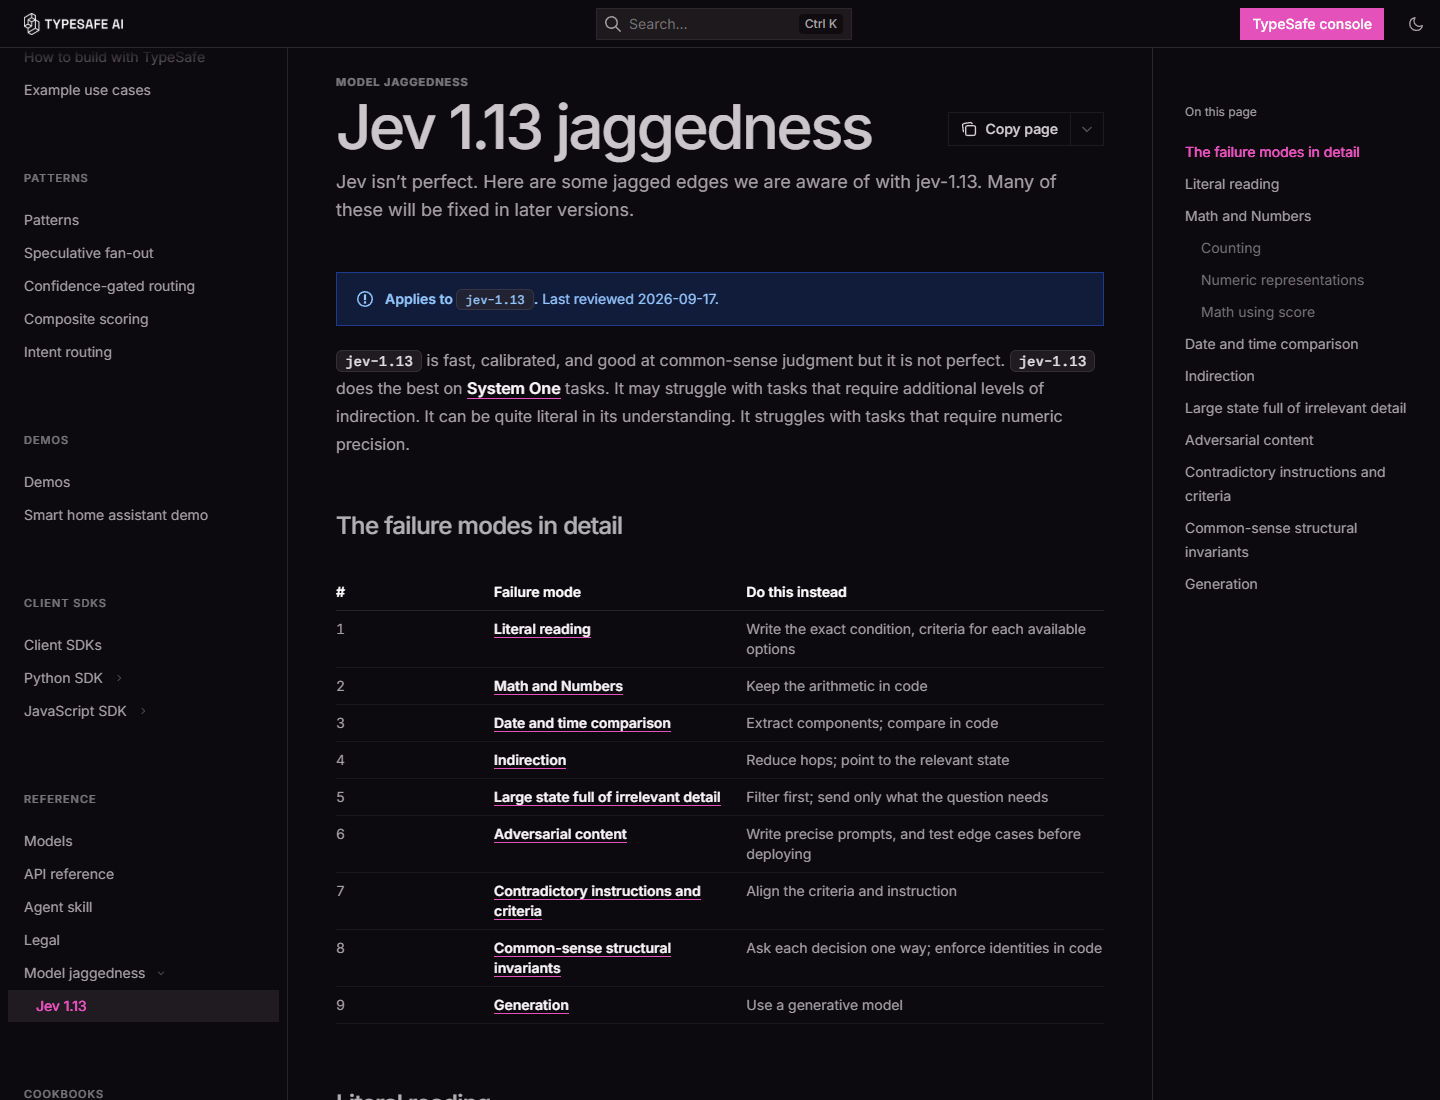Open Client SDKs page
This screenshot has width=1440, height=1100.
[x=63, y=645]
